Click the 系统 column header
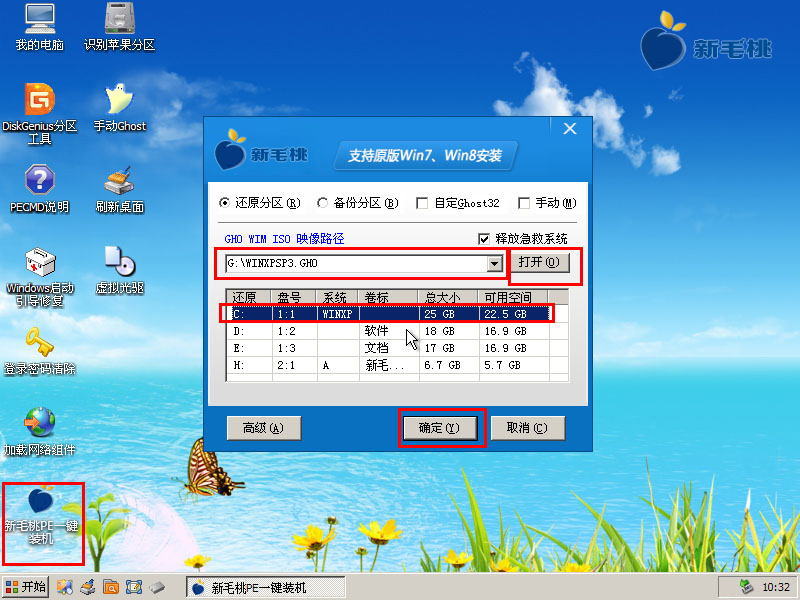800x600 pixels. coord(338,297)
